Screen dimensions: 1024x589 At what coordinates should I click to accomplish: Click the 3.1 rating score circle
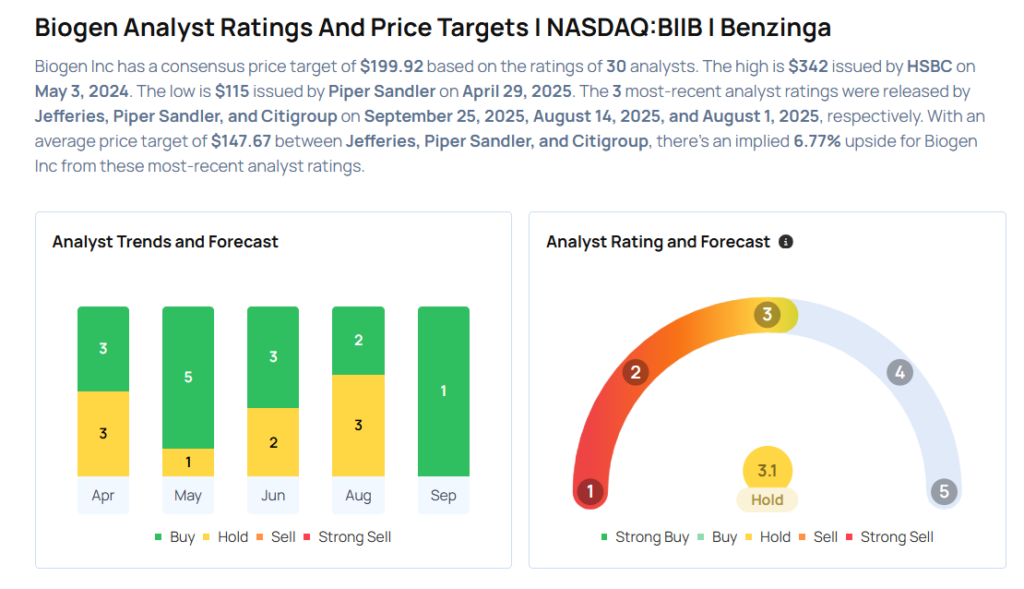click(767, 469)
